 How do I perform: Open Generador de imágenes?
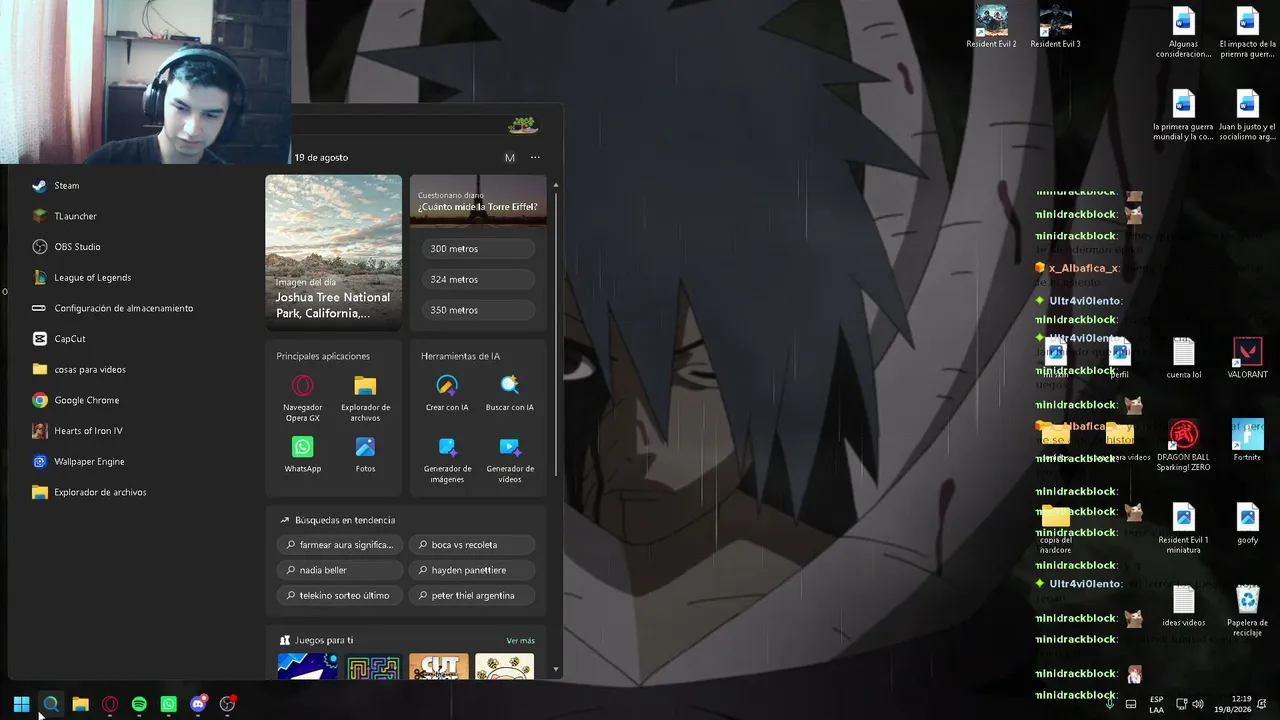[x=447, y=460]
